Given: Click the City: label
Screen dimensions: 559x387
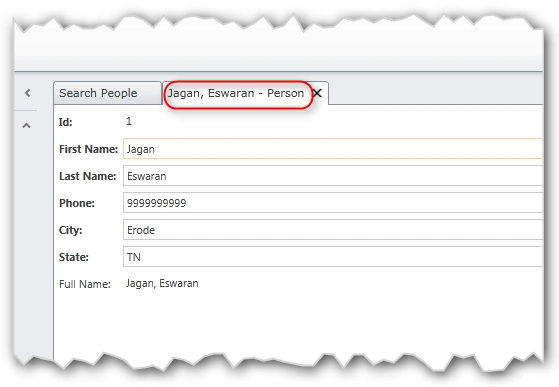Looking at the screenshot, I should [x=71, y=230].
